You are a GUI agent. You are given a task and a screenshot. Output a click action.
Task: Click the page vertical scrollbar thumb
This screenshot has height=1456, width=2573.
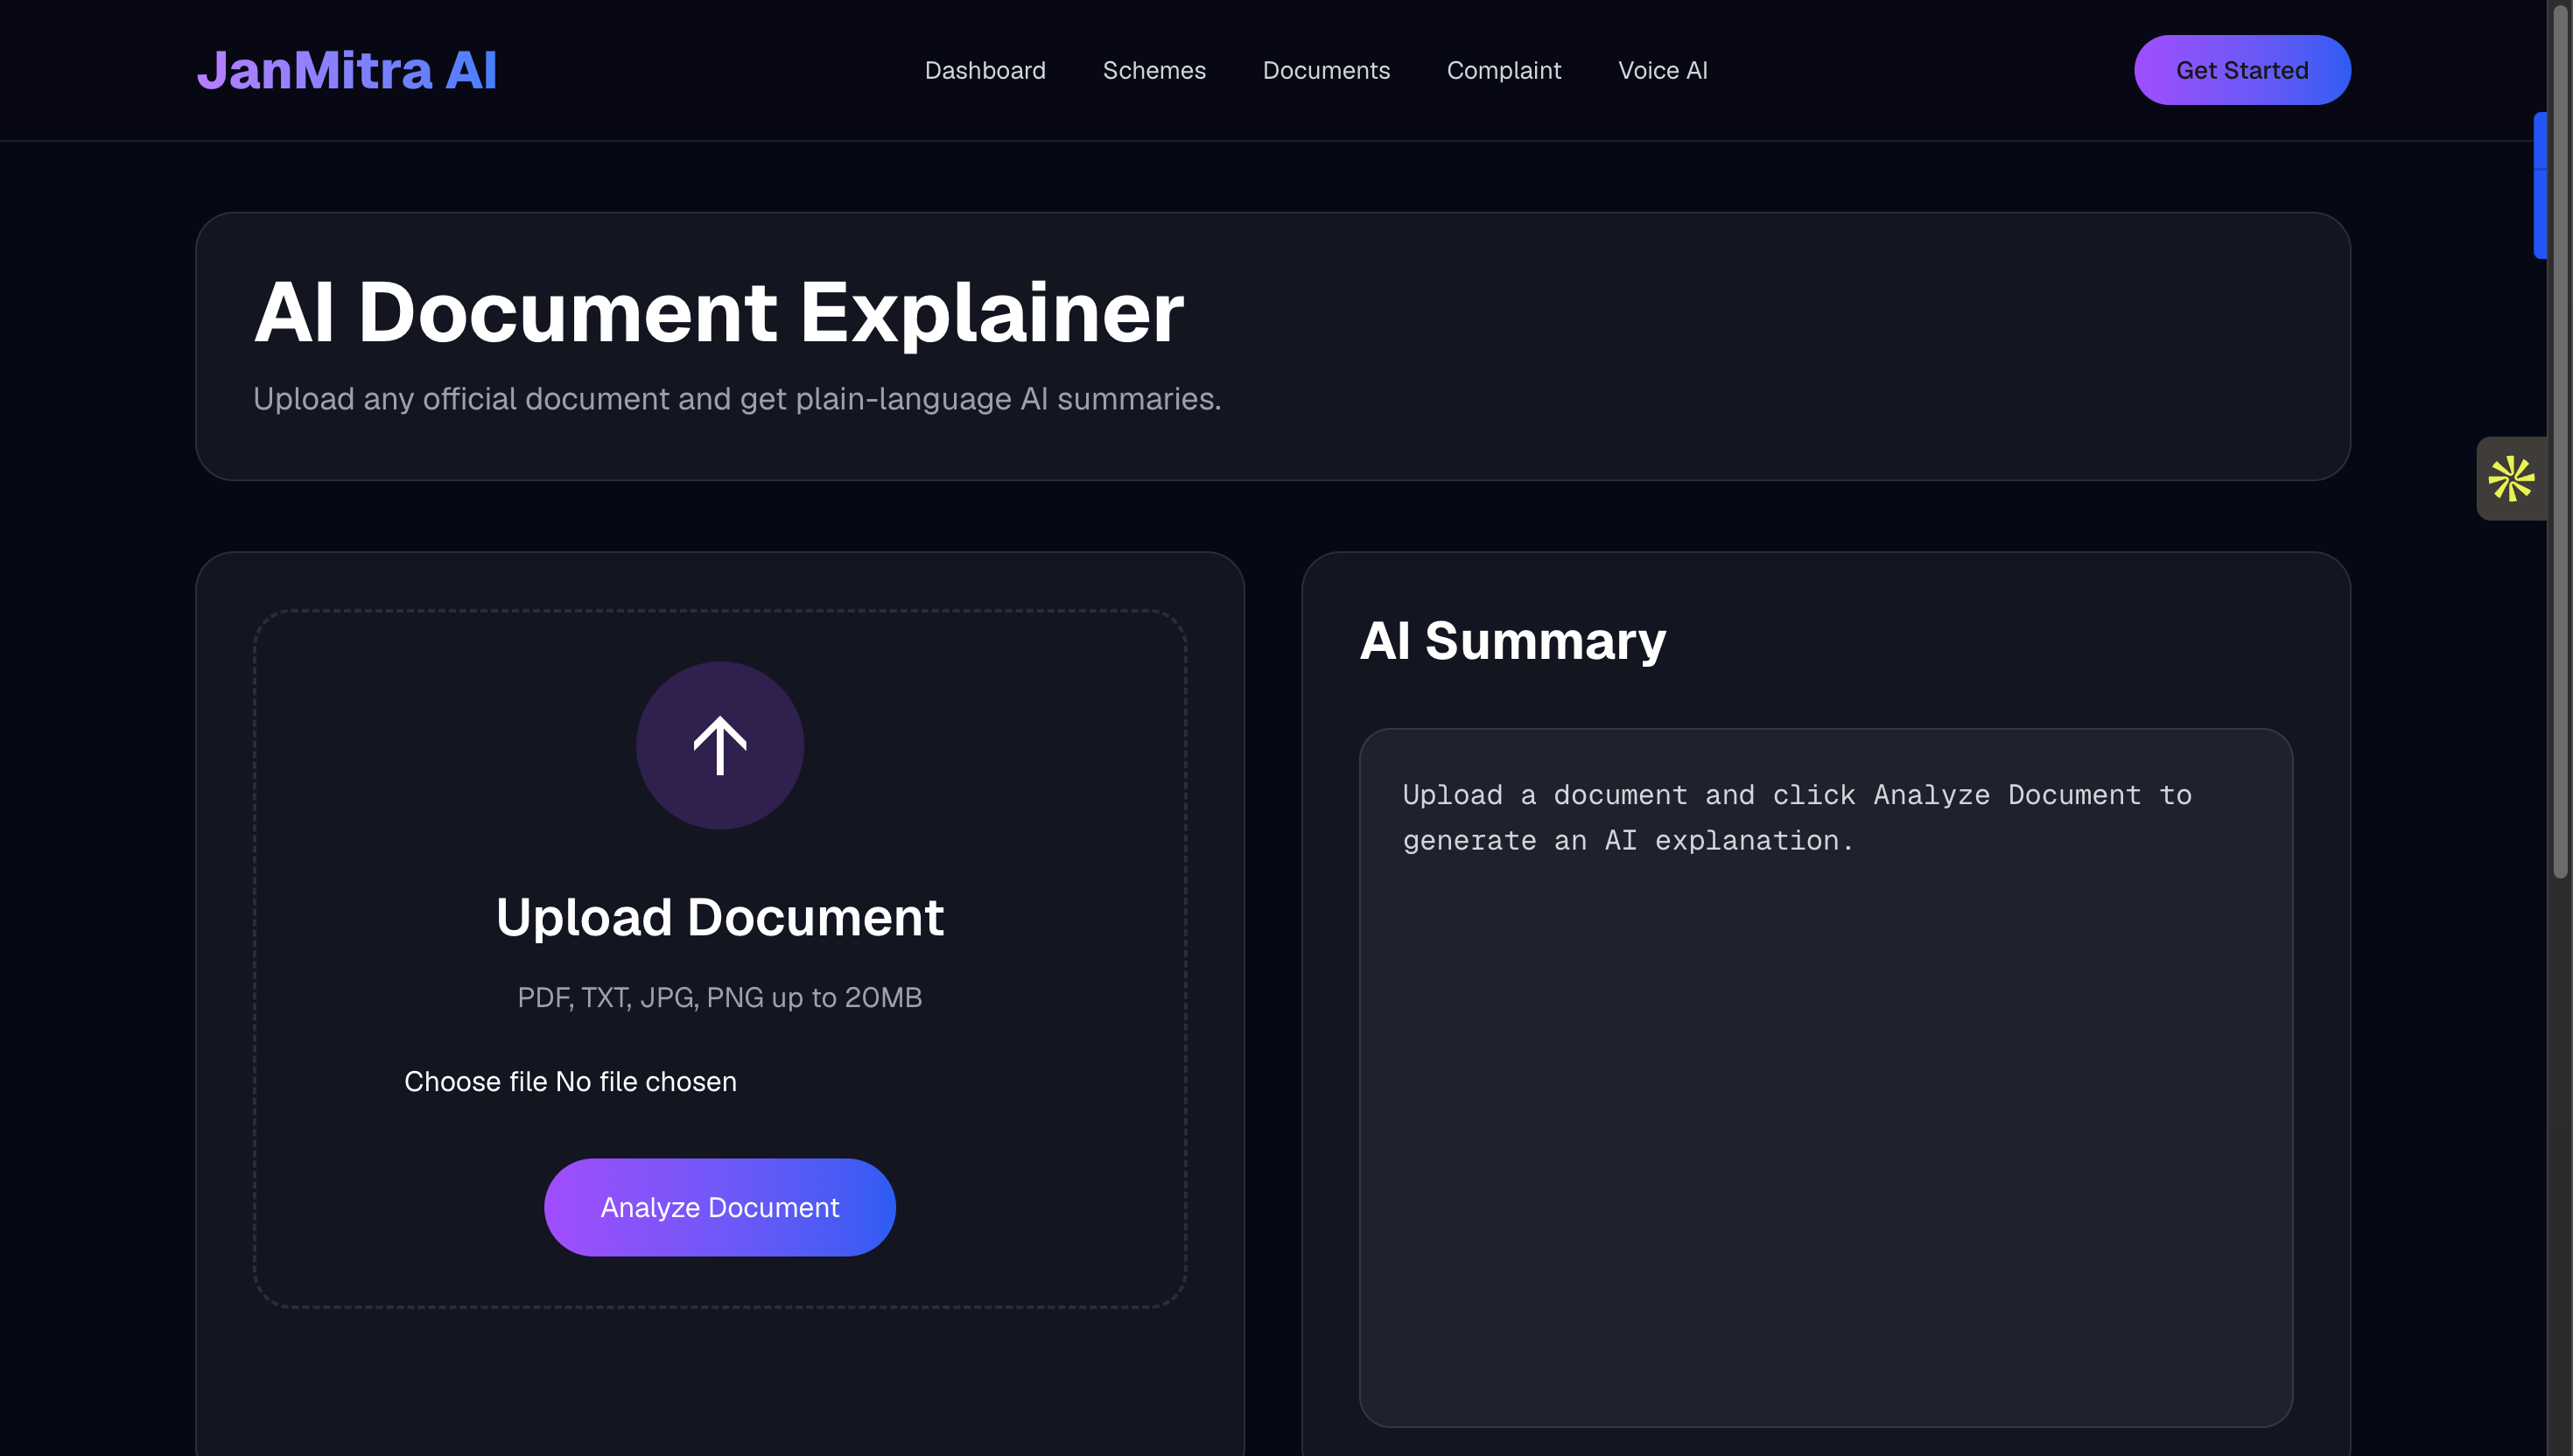coord(2560,440)
